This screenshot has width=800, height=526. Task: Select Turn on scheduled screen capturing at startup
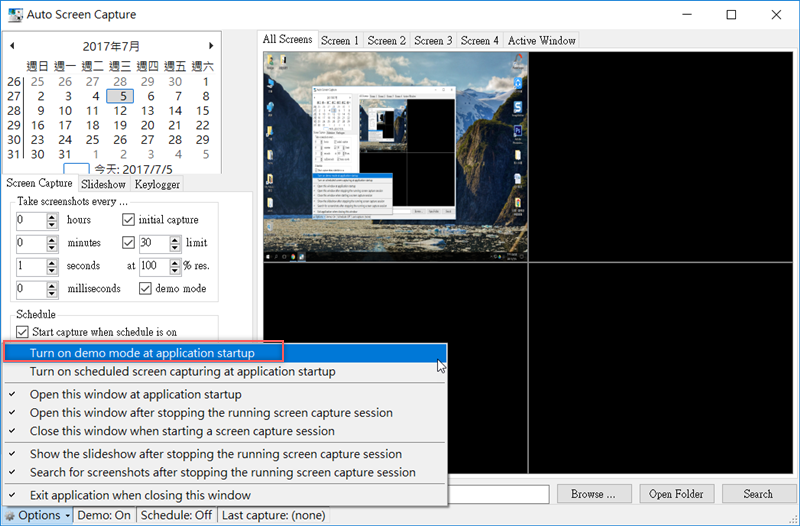(x=182, y=372)
